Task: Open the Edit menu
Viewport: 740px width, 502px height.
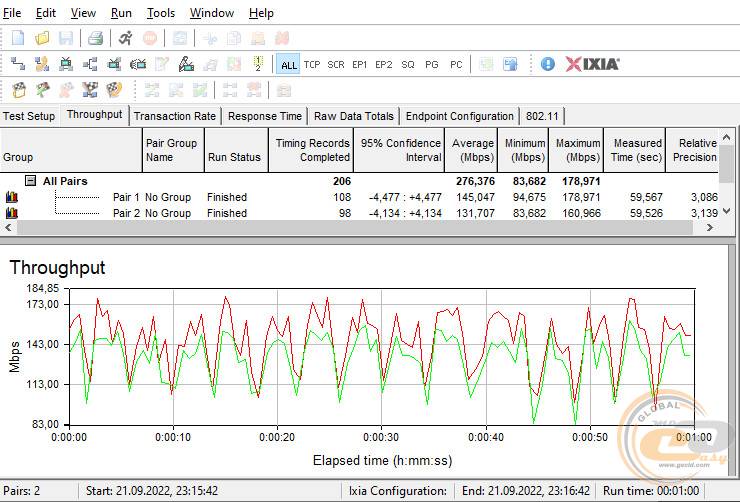Action: coord(46,13)
